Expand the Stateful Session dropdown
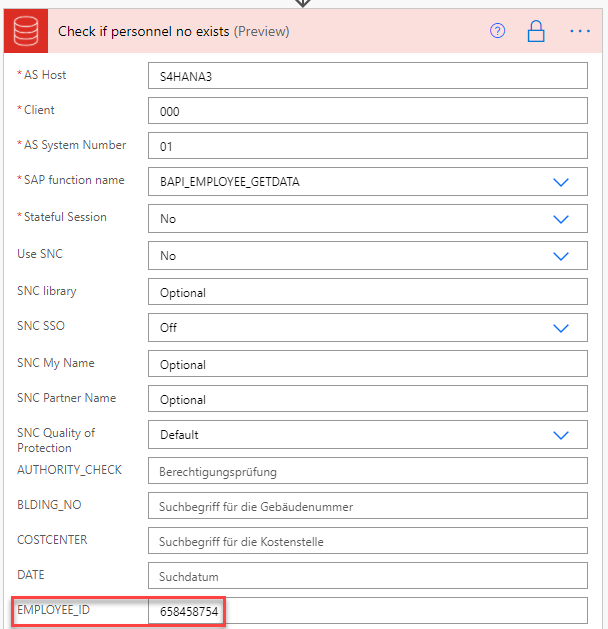608x629 pixels. 561,219
